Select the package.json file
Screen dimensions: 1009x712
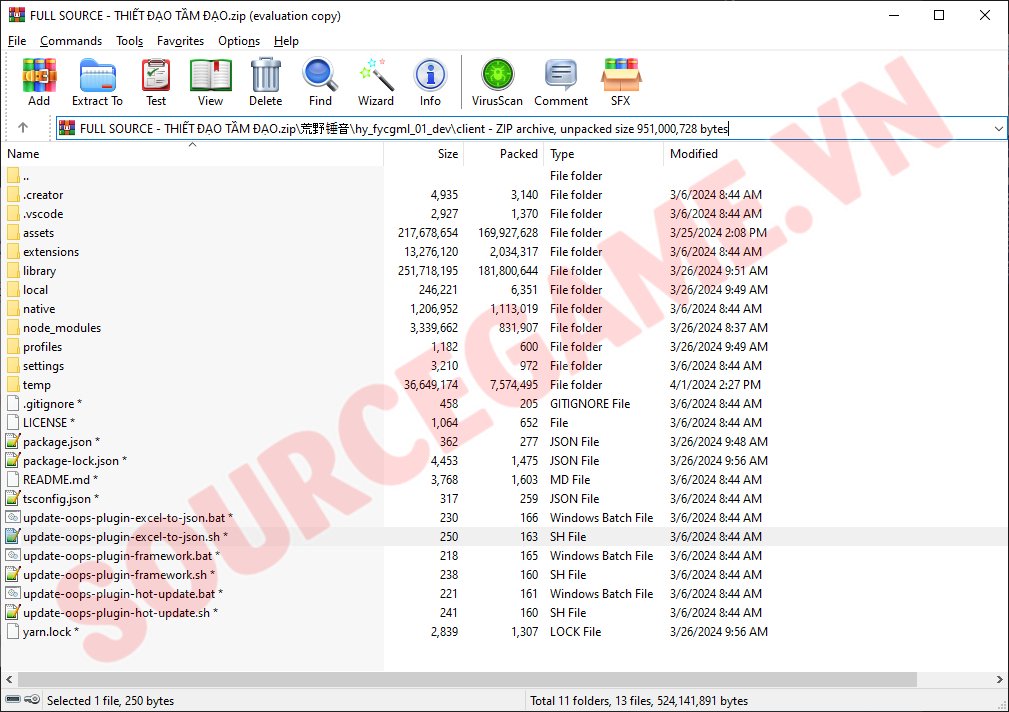coord(58,442)
